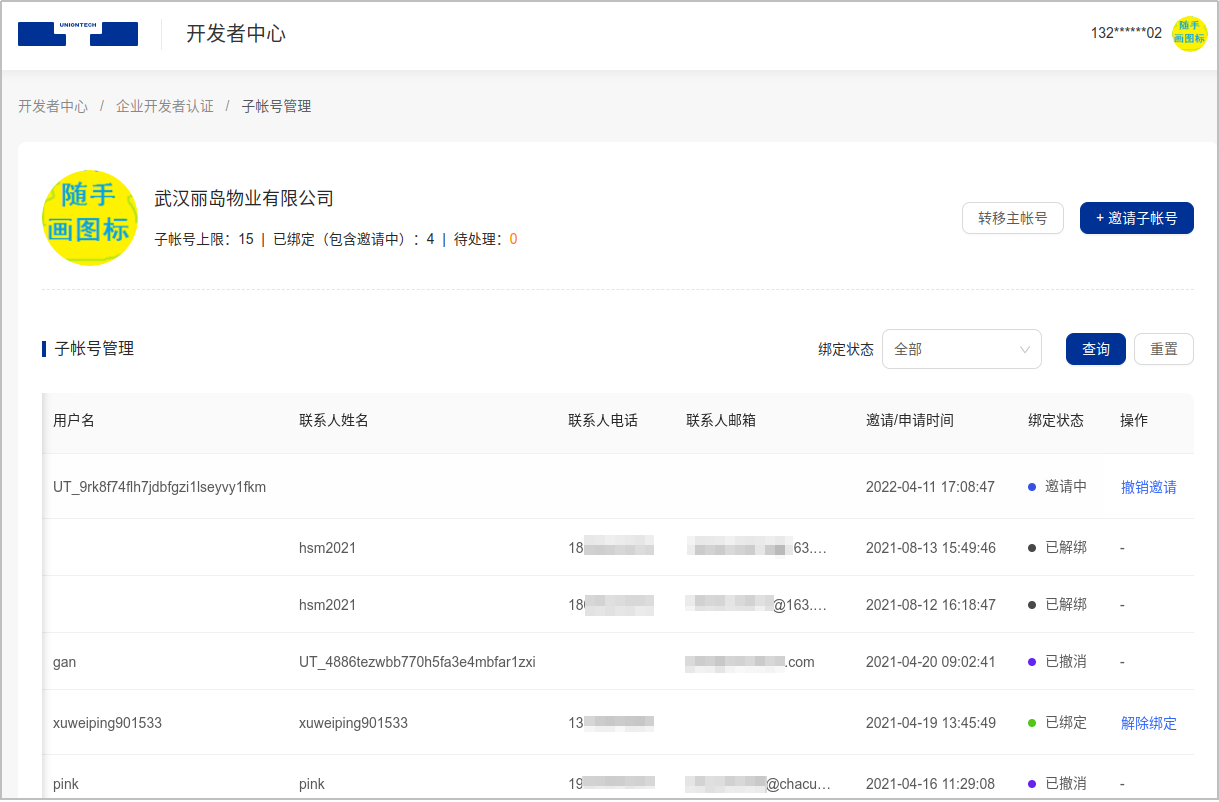The height and width of the screenshot is (802, 1219).
Task: Click 撤销邀请 link in first row
Action: pos(1148,487)
